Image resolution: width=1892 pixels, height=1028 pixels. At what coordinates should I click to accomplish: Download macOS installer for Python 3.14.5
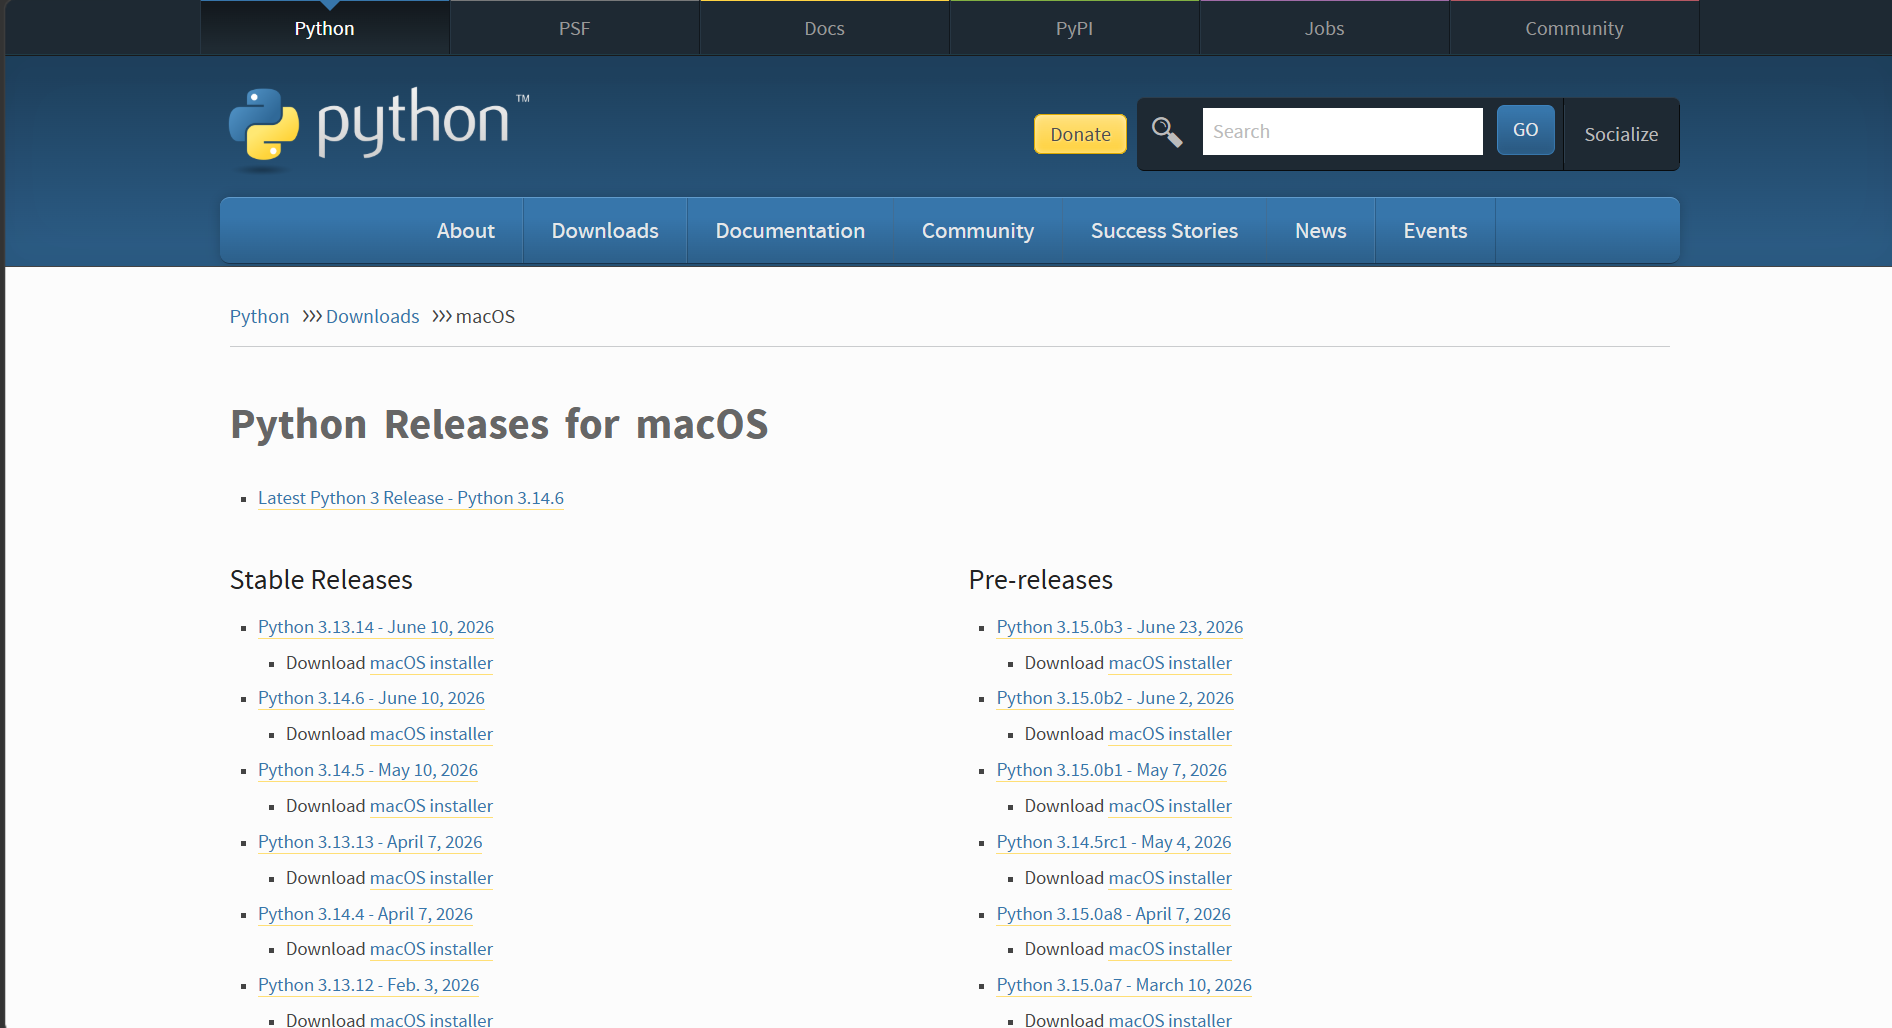tap(431, 806)
